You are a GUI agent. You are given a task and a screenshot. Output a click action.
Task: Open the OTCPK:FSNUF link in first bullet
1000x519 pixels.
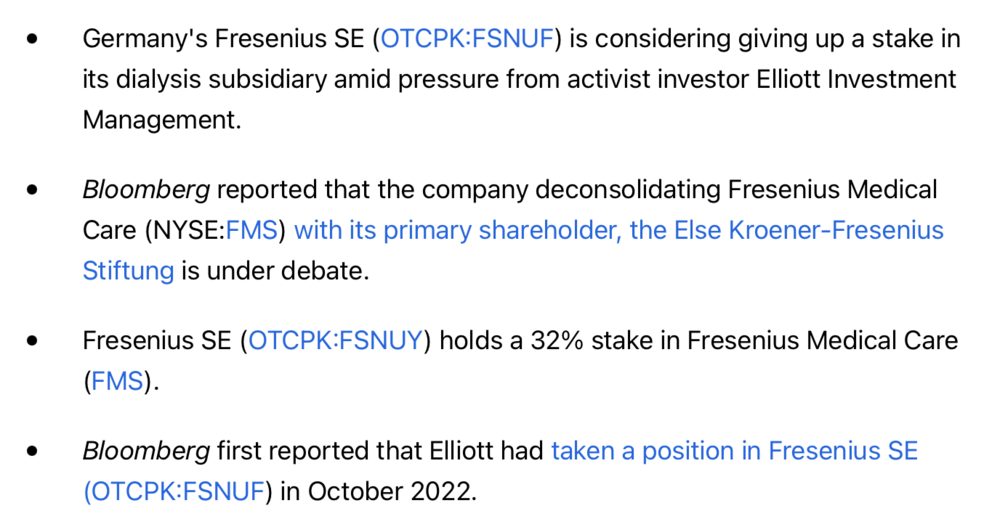point(468,40)
